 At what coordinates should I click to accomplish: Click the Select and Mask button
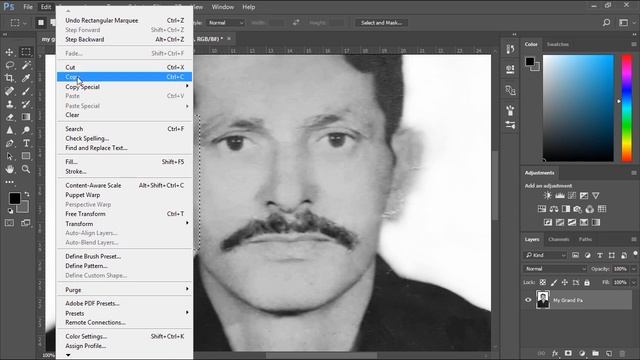point(381,23)
